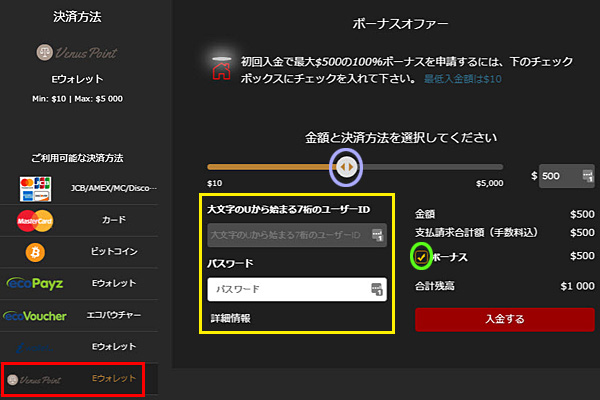Select the iWallet logo icon
The width and height of the screenshot is (600, 400).
pyautogui.click(x=35, y=348)
